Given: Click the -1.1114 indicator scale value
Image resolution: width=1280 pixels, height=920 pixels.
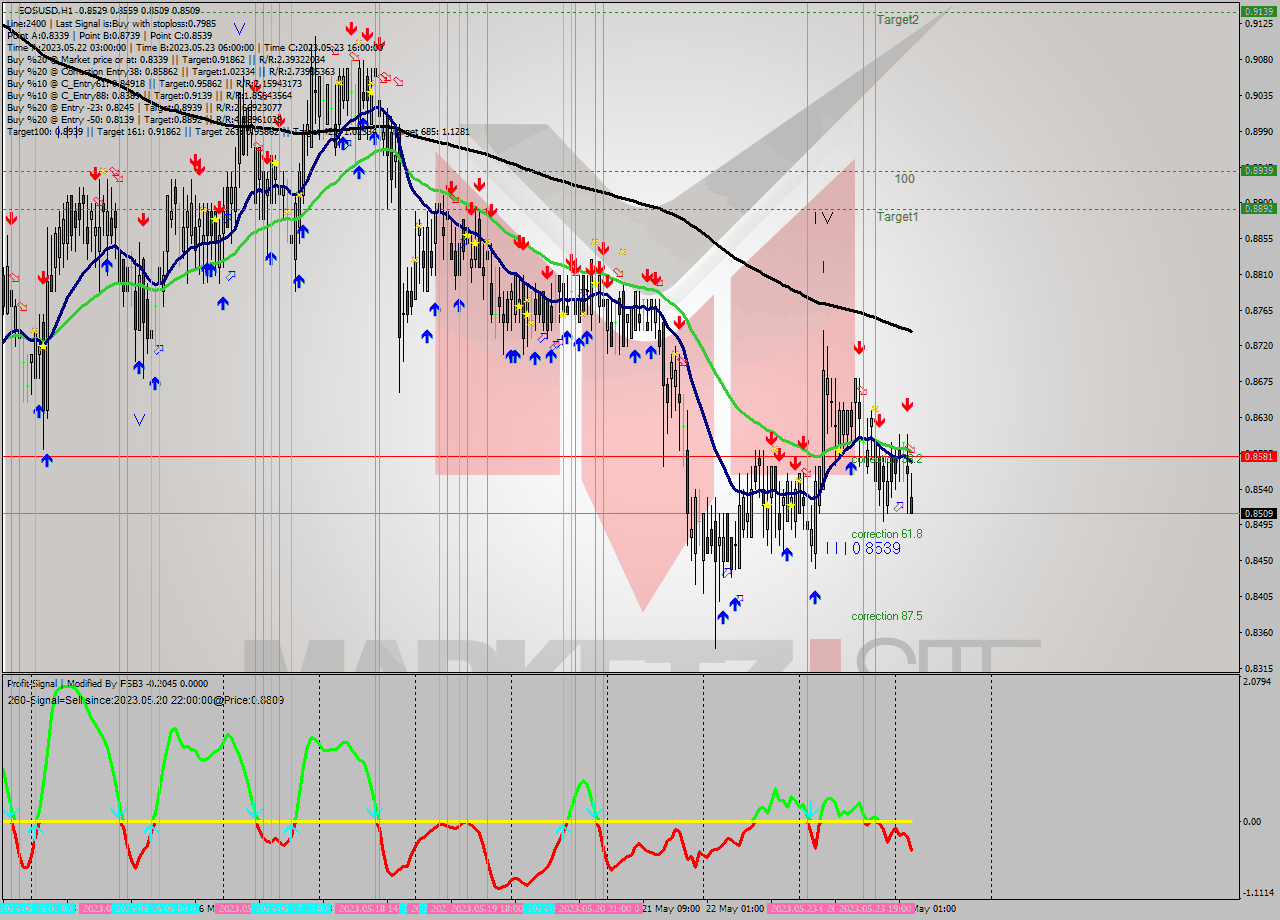Looking at the screenshot, I should (x=1258, y=893).
